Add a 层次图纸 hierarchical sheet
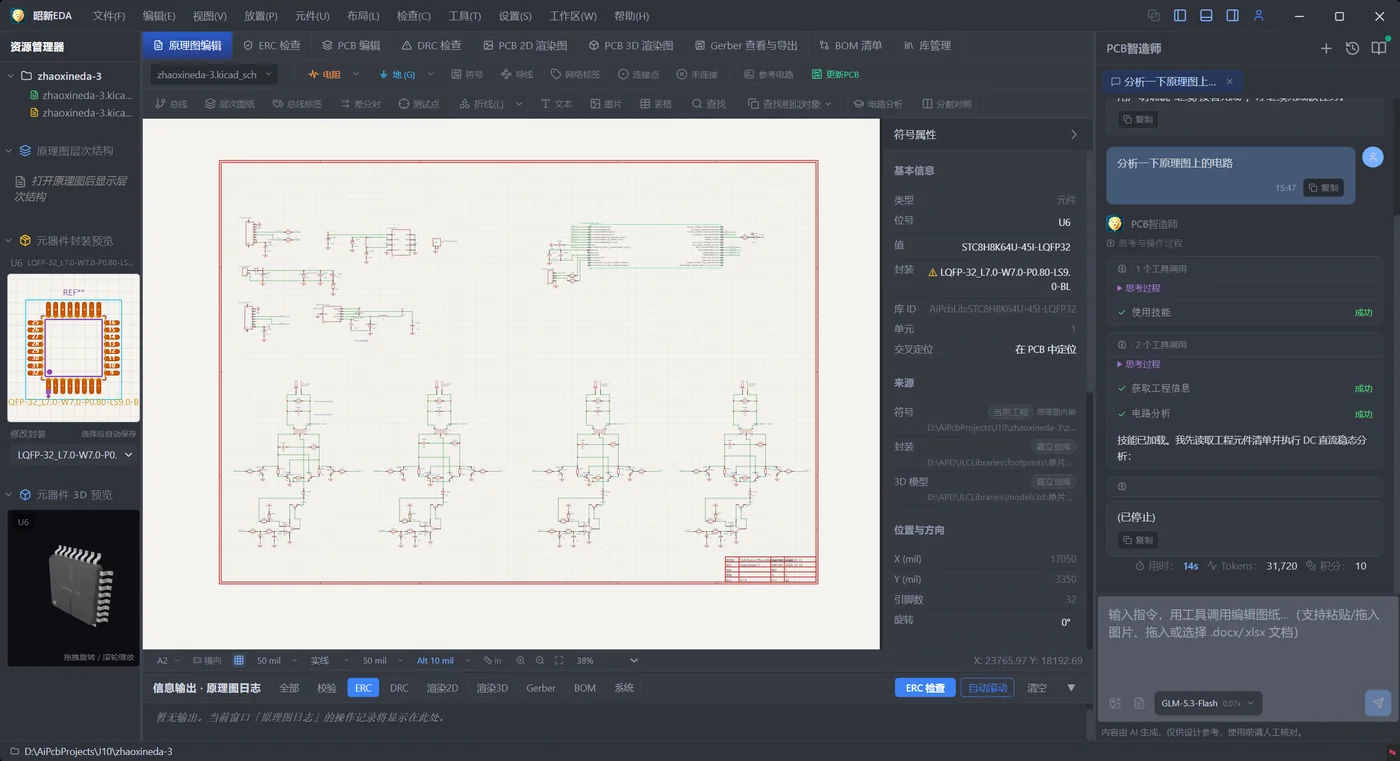Viewport: 1400px width, 761px height. click(x=229, y=104)
